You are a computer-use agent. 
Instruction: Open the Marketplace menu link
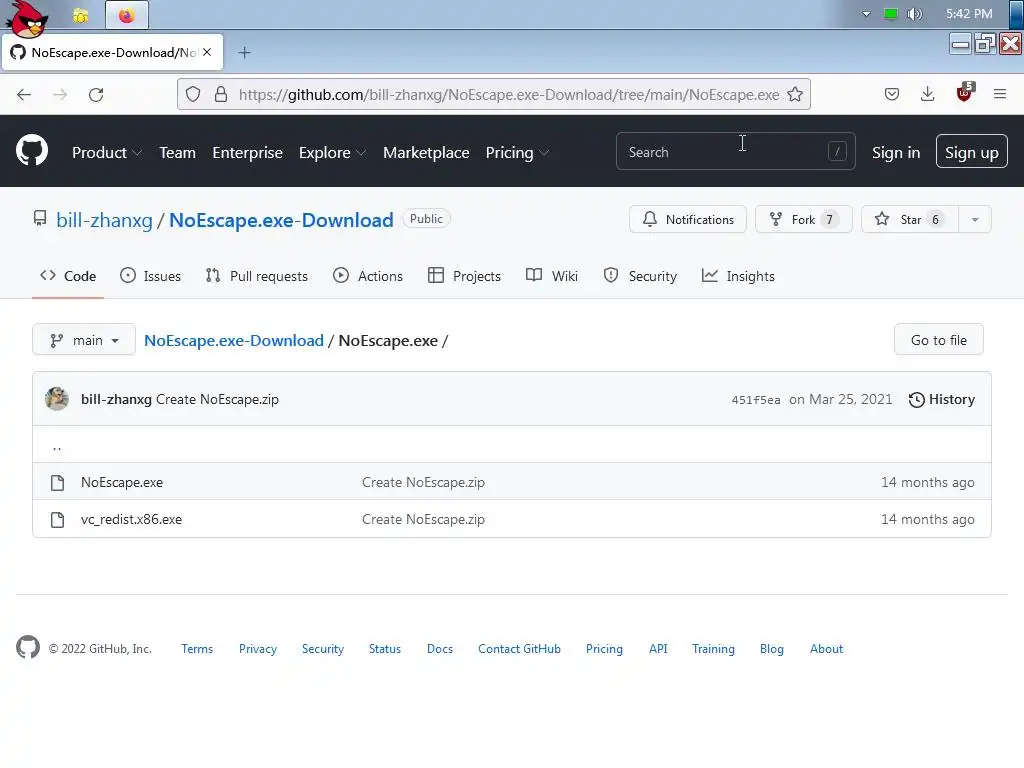(426, 153)
